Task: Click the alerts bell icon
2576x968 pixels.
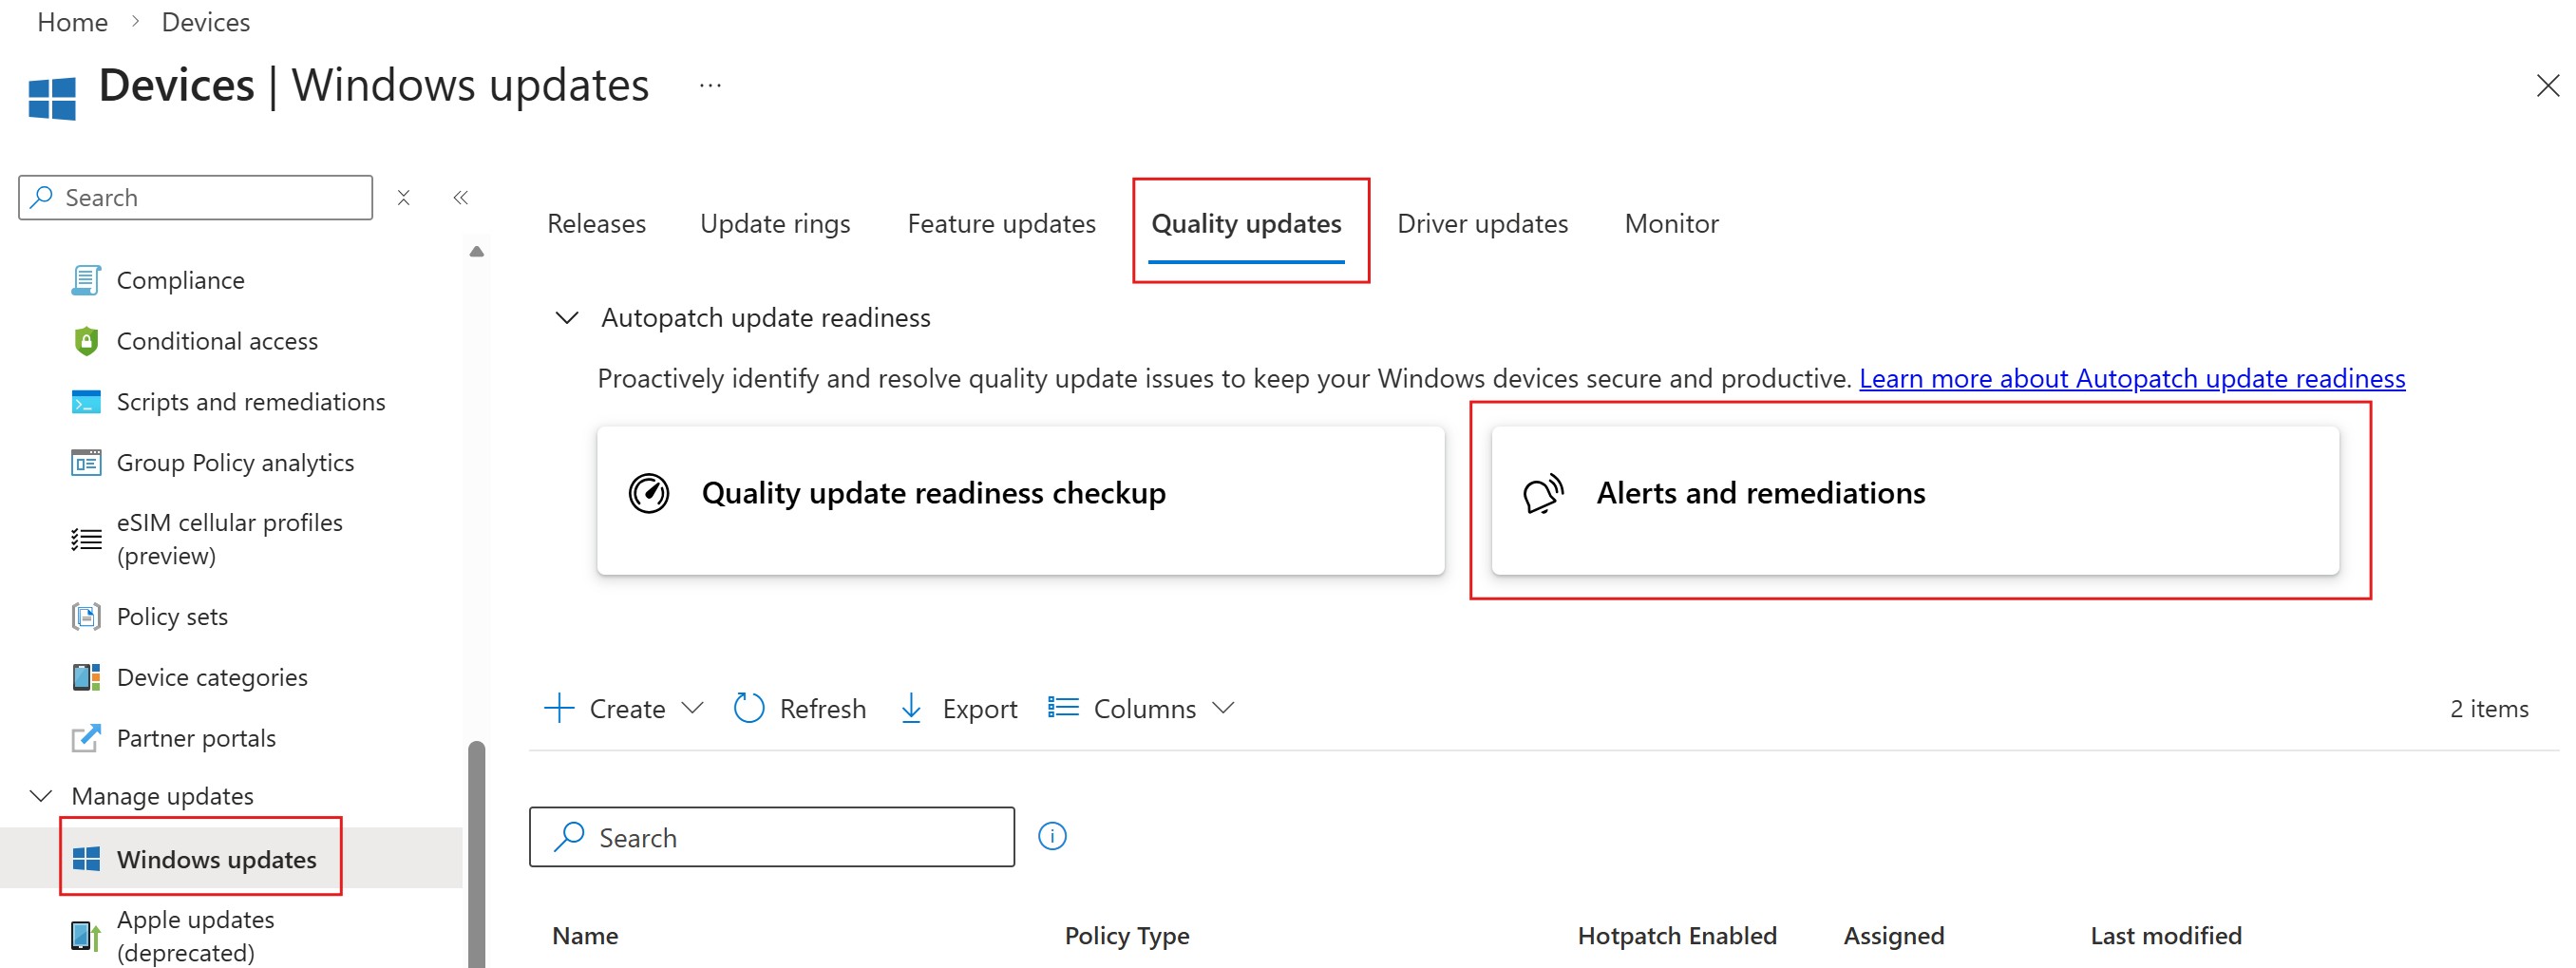Action: pyautogui.click(x=1542, y=493)
